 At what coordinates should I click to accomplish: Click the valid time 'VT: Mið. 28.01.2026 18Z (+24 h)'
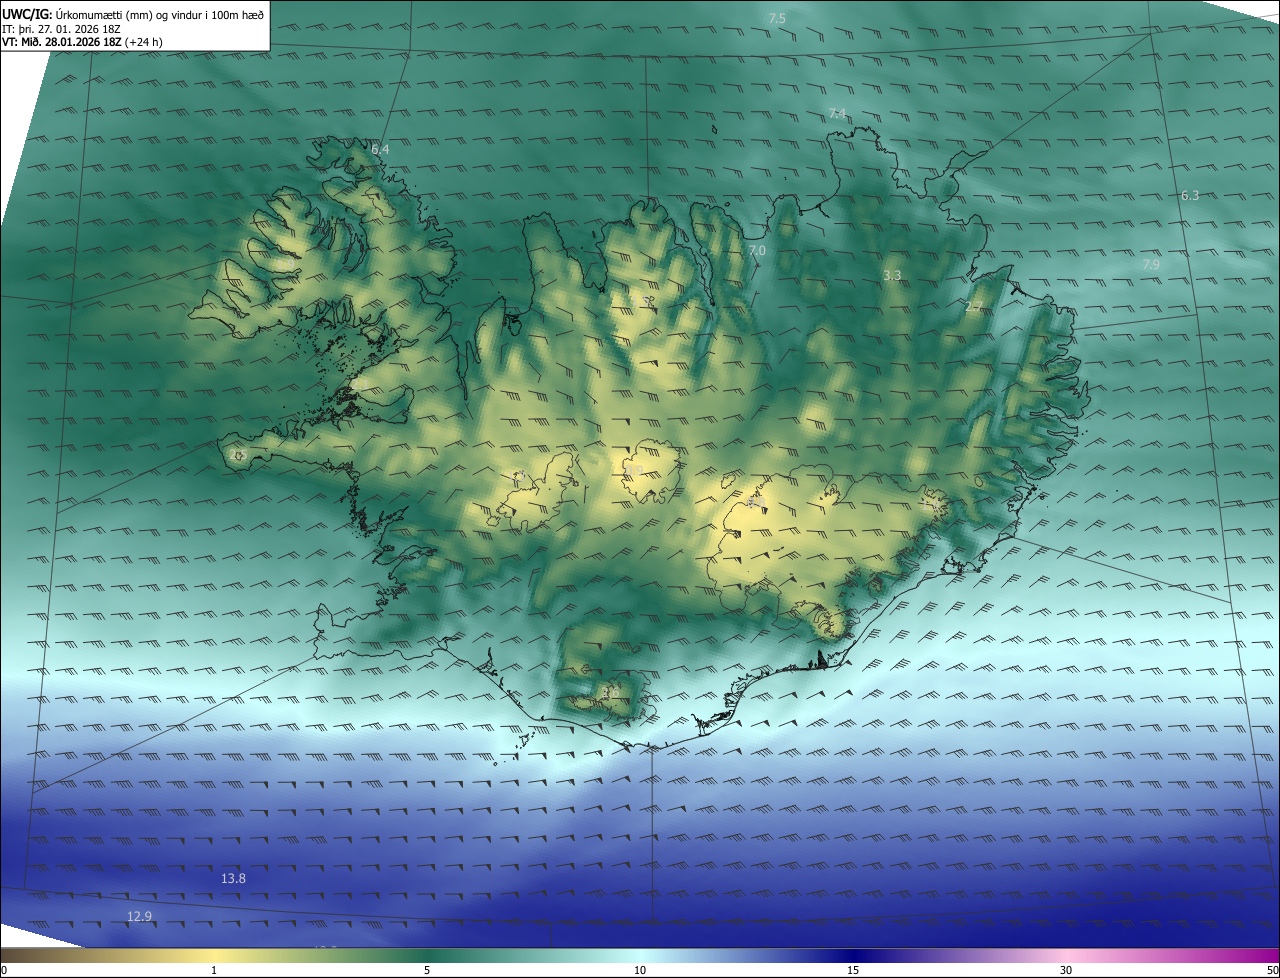click(83, 42)
